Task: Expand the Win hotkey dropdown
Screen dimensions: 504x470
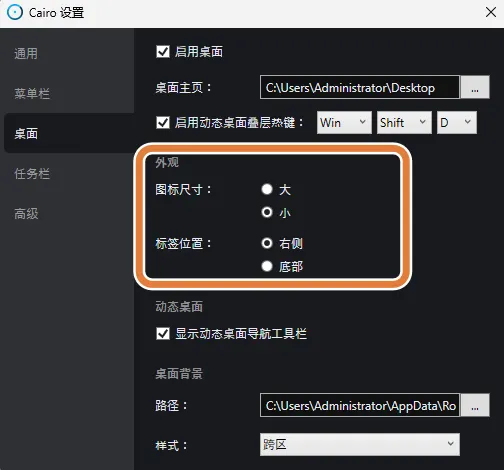Action: coord(344,123)
